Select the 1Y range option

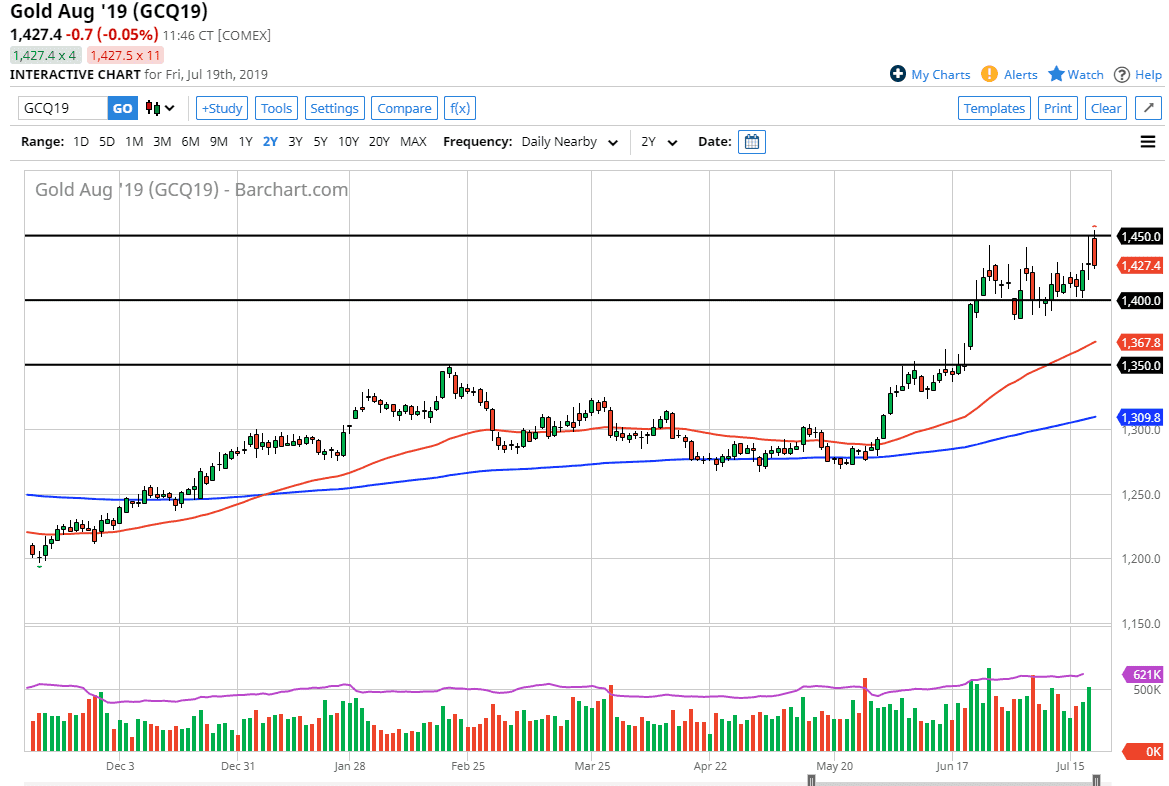(x=245, y=142)
